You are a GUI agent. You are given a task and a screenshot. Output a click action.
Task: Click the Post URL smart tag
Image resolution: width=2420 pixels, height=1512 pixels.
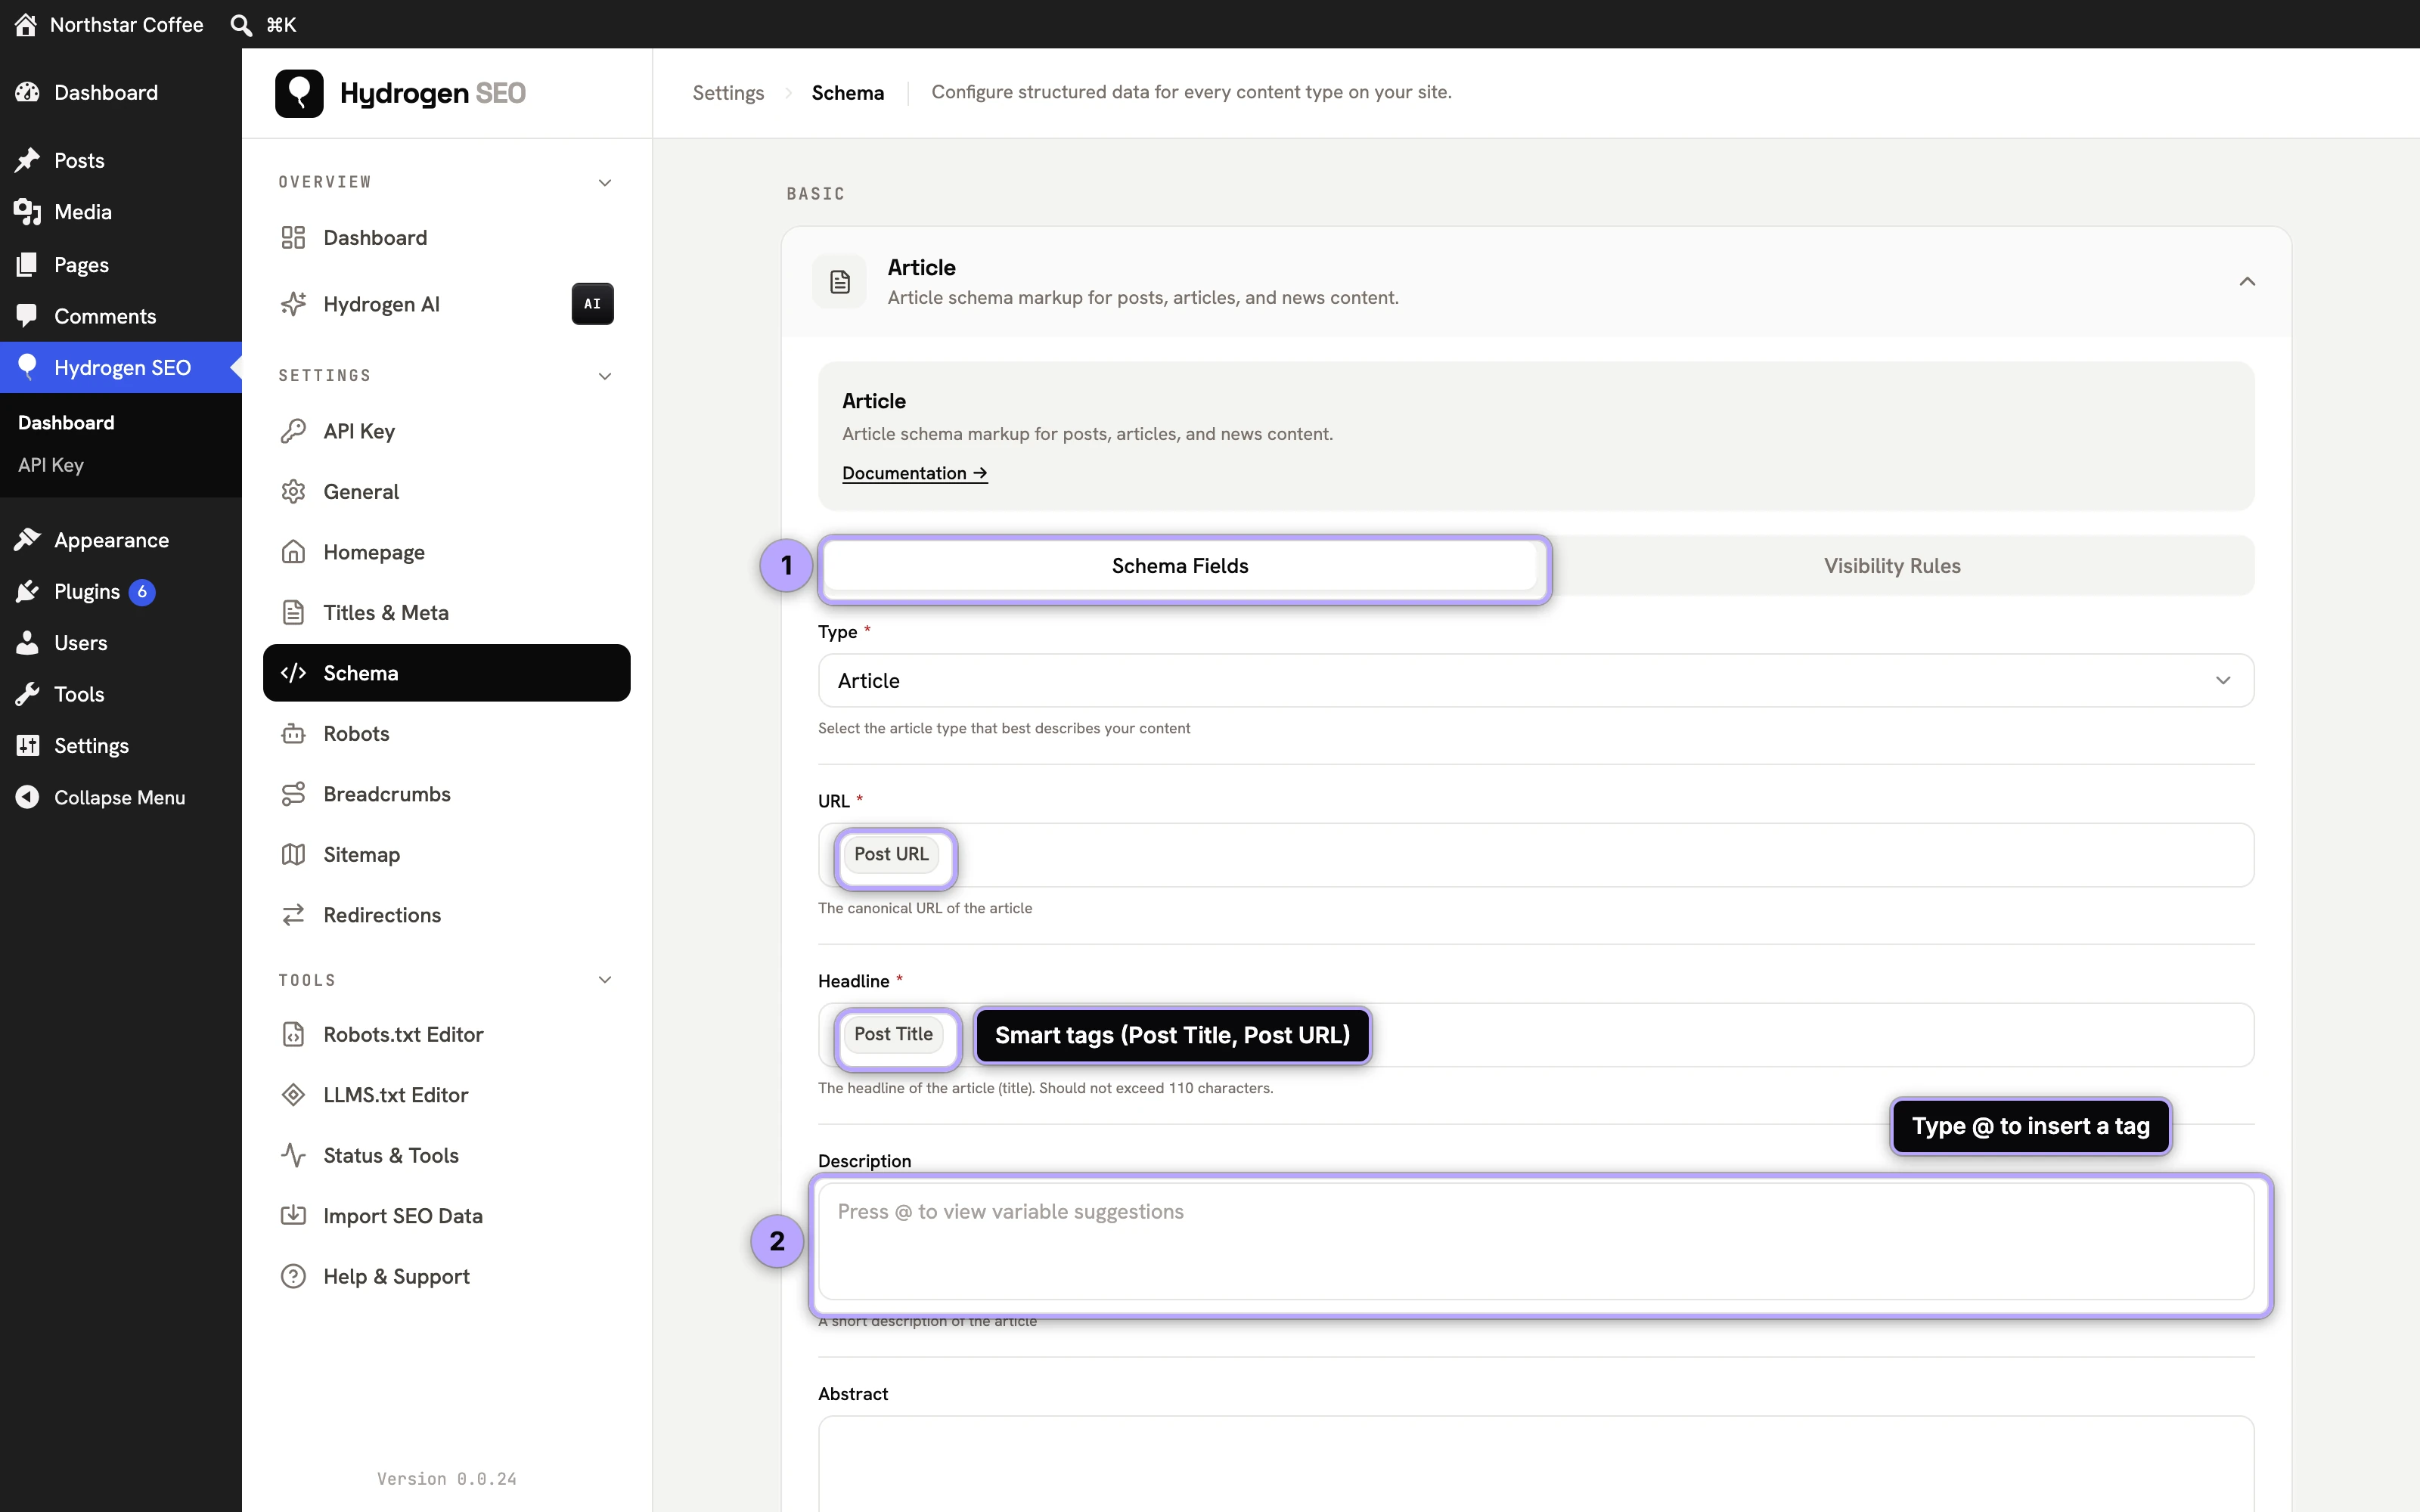(x=891, y=854)
